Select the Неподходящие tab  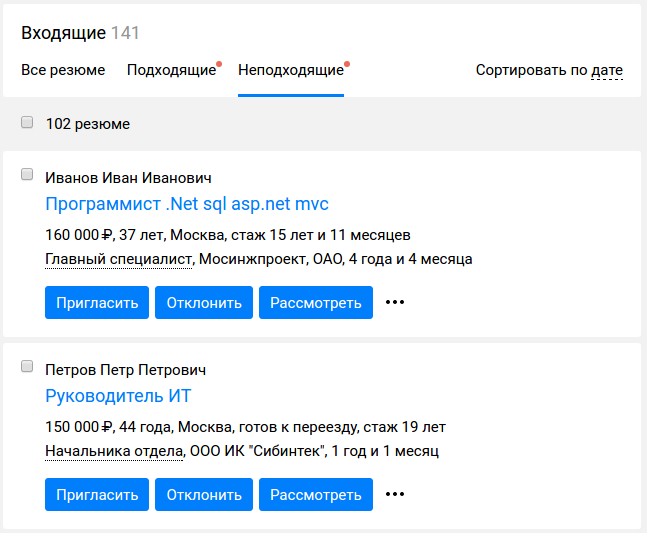coord(290,71)
